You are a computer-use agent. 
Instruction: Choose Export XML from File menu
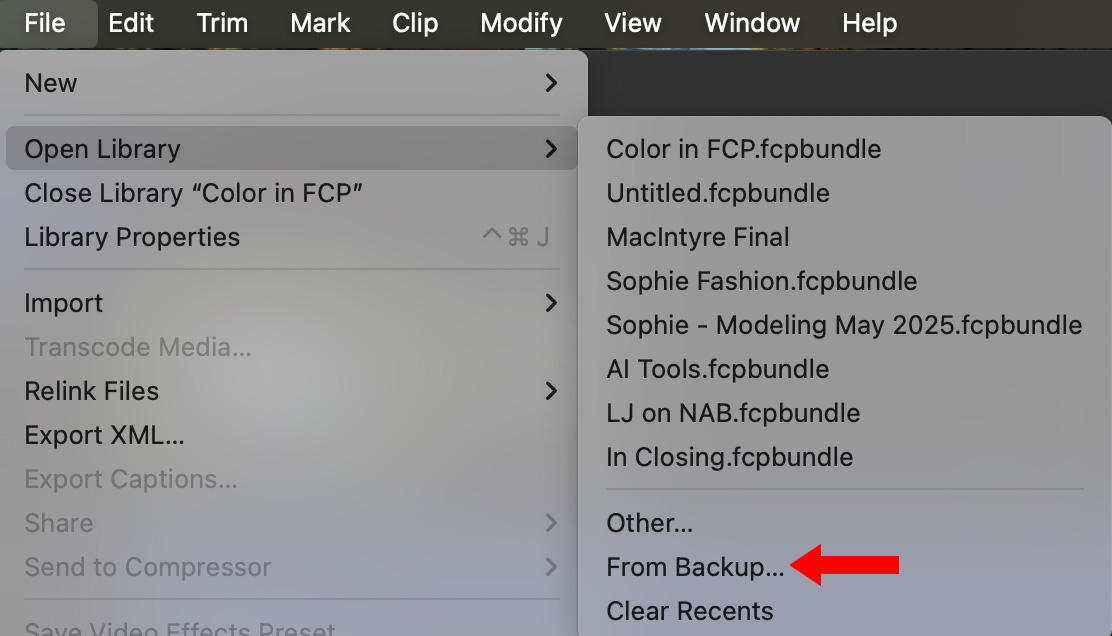tap(104, 435)
